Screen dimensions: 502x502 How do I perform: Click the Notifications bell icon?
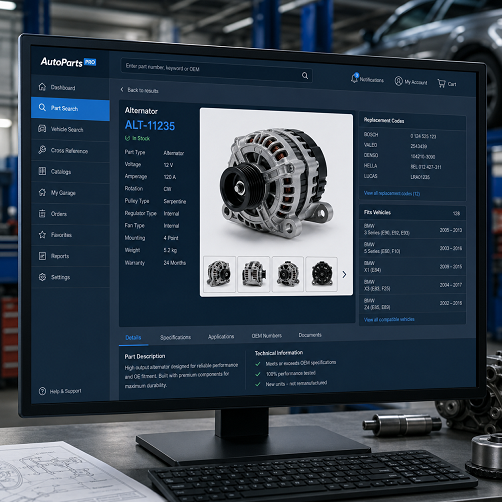pos(354,79)
